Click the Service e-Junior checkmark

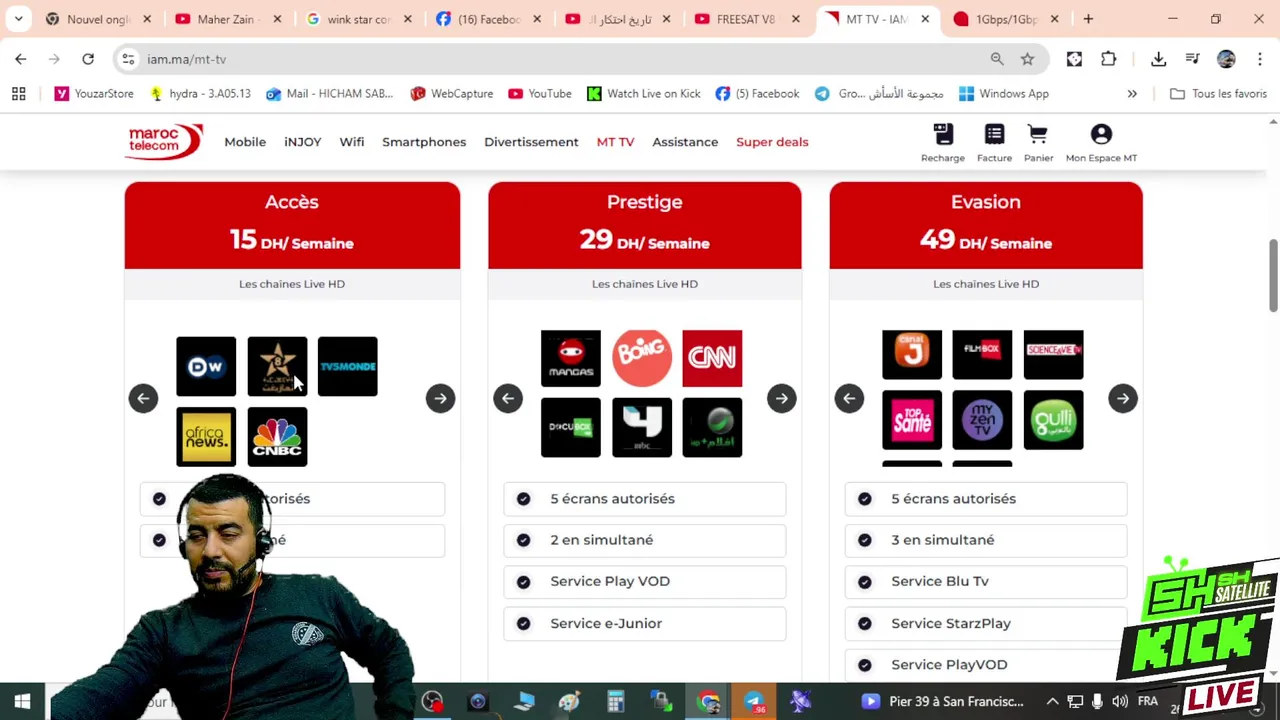[x=523, y=623]
